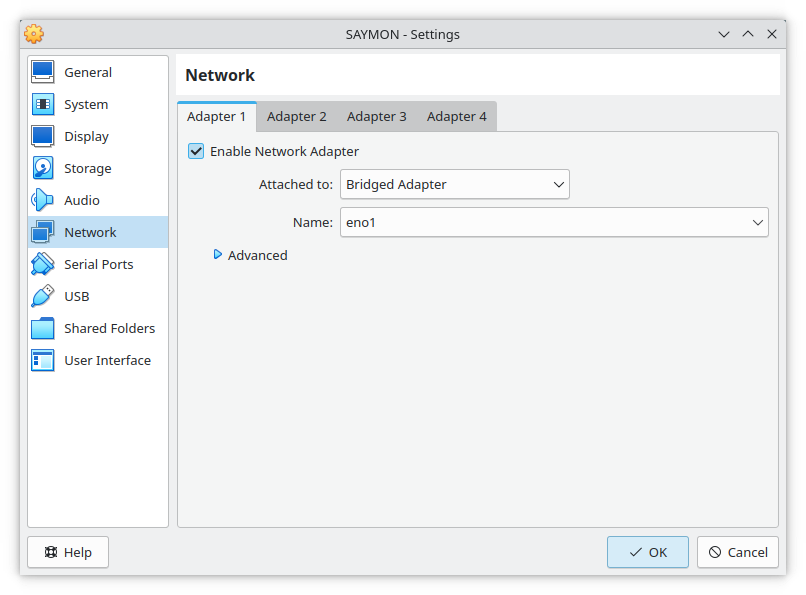Open the Serial Ports connector icon

(x=43, y=264)
